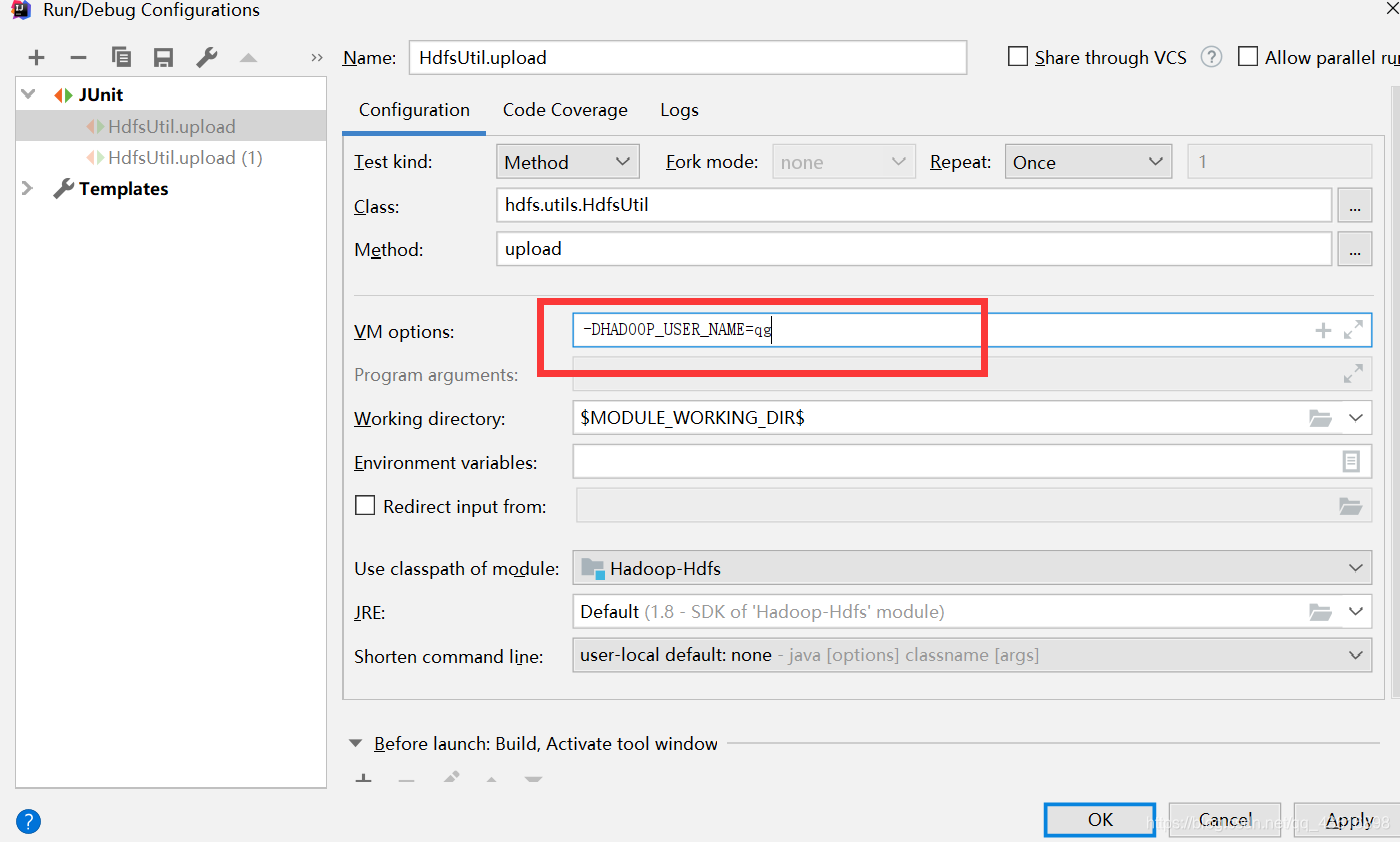Image resolution: width=1400 pixels, height=842 pixels.
Task: Click the Apply button
Action: point(1349,819)
